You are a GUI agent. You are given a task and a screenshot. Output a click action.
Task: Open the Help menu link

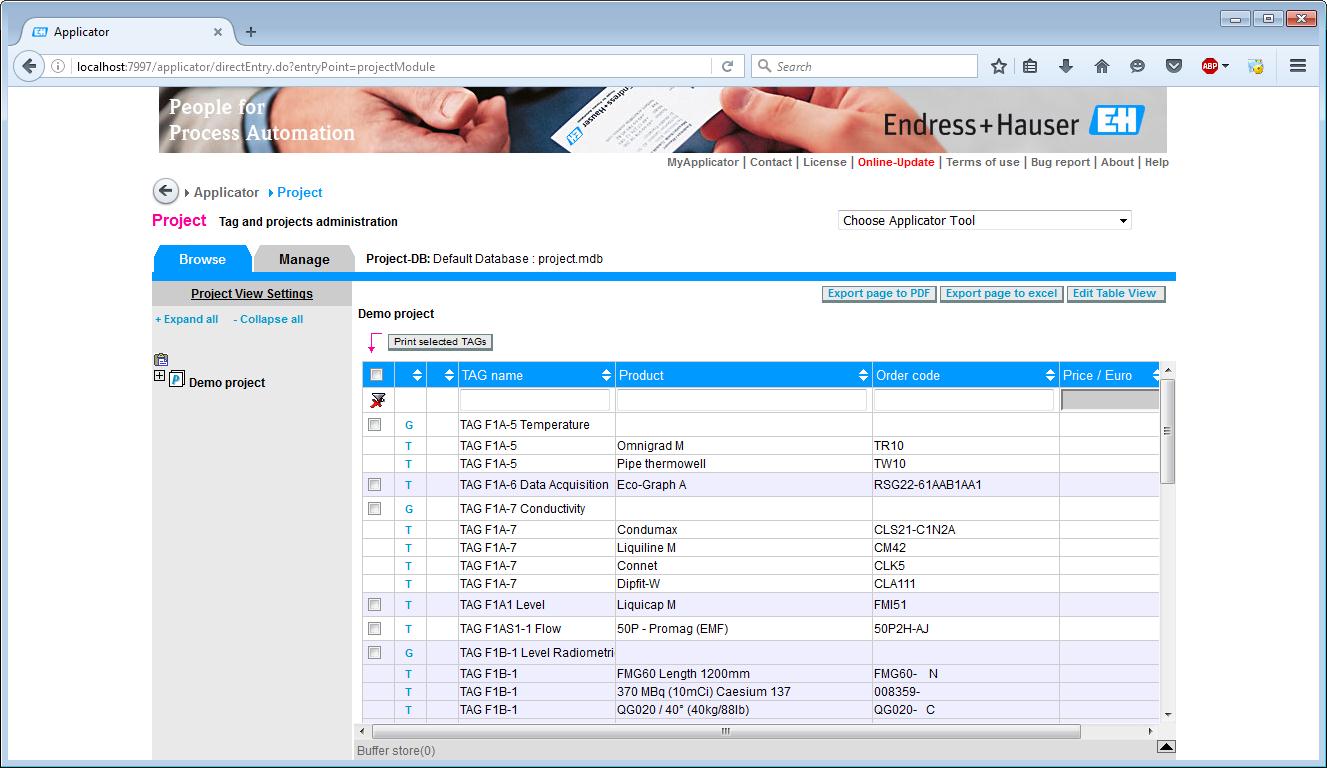tap(1157, 162)
